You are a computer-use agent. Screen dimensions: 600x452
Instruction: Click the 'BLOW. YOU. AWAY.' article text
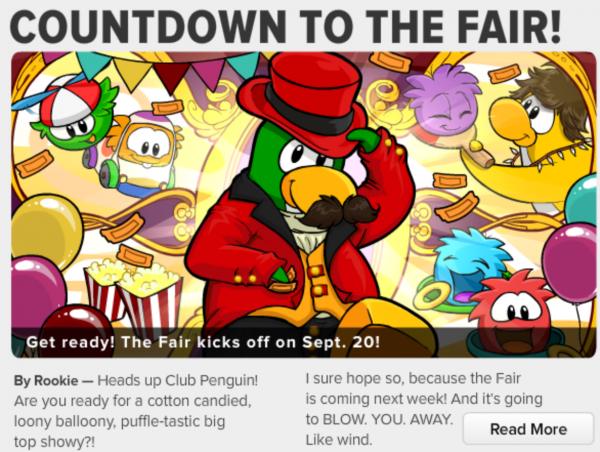pos(388,419)
